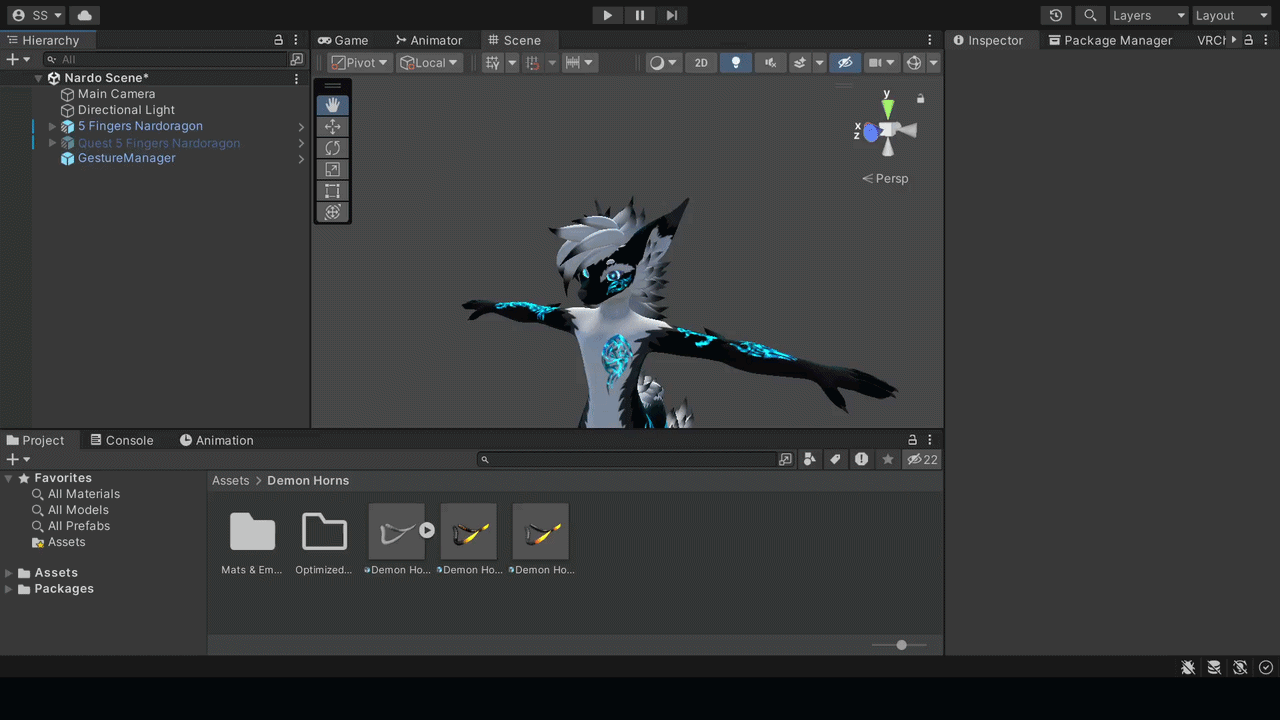Open the Layout dropdown
Screen dimensions: 1280x720
coord(1231,15)
